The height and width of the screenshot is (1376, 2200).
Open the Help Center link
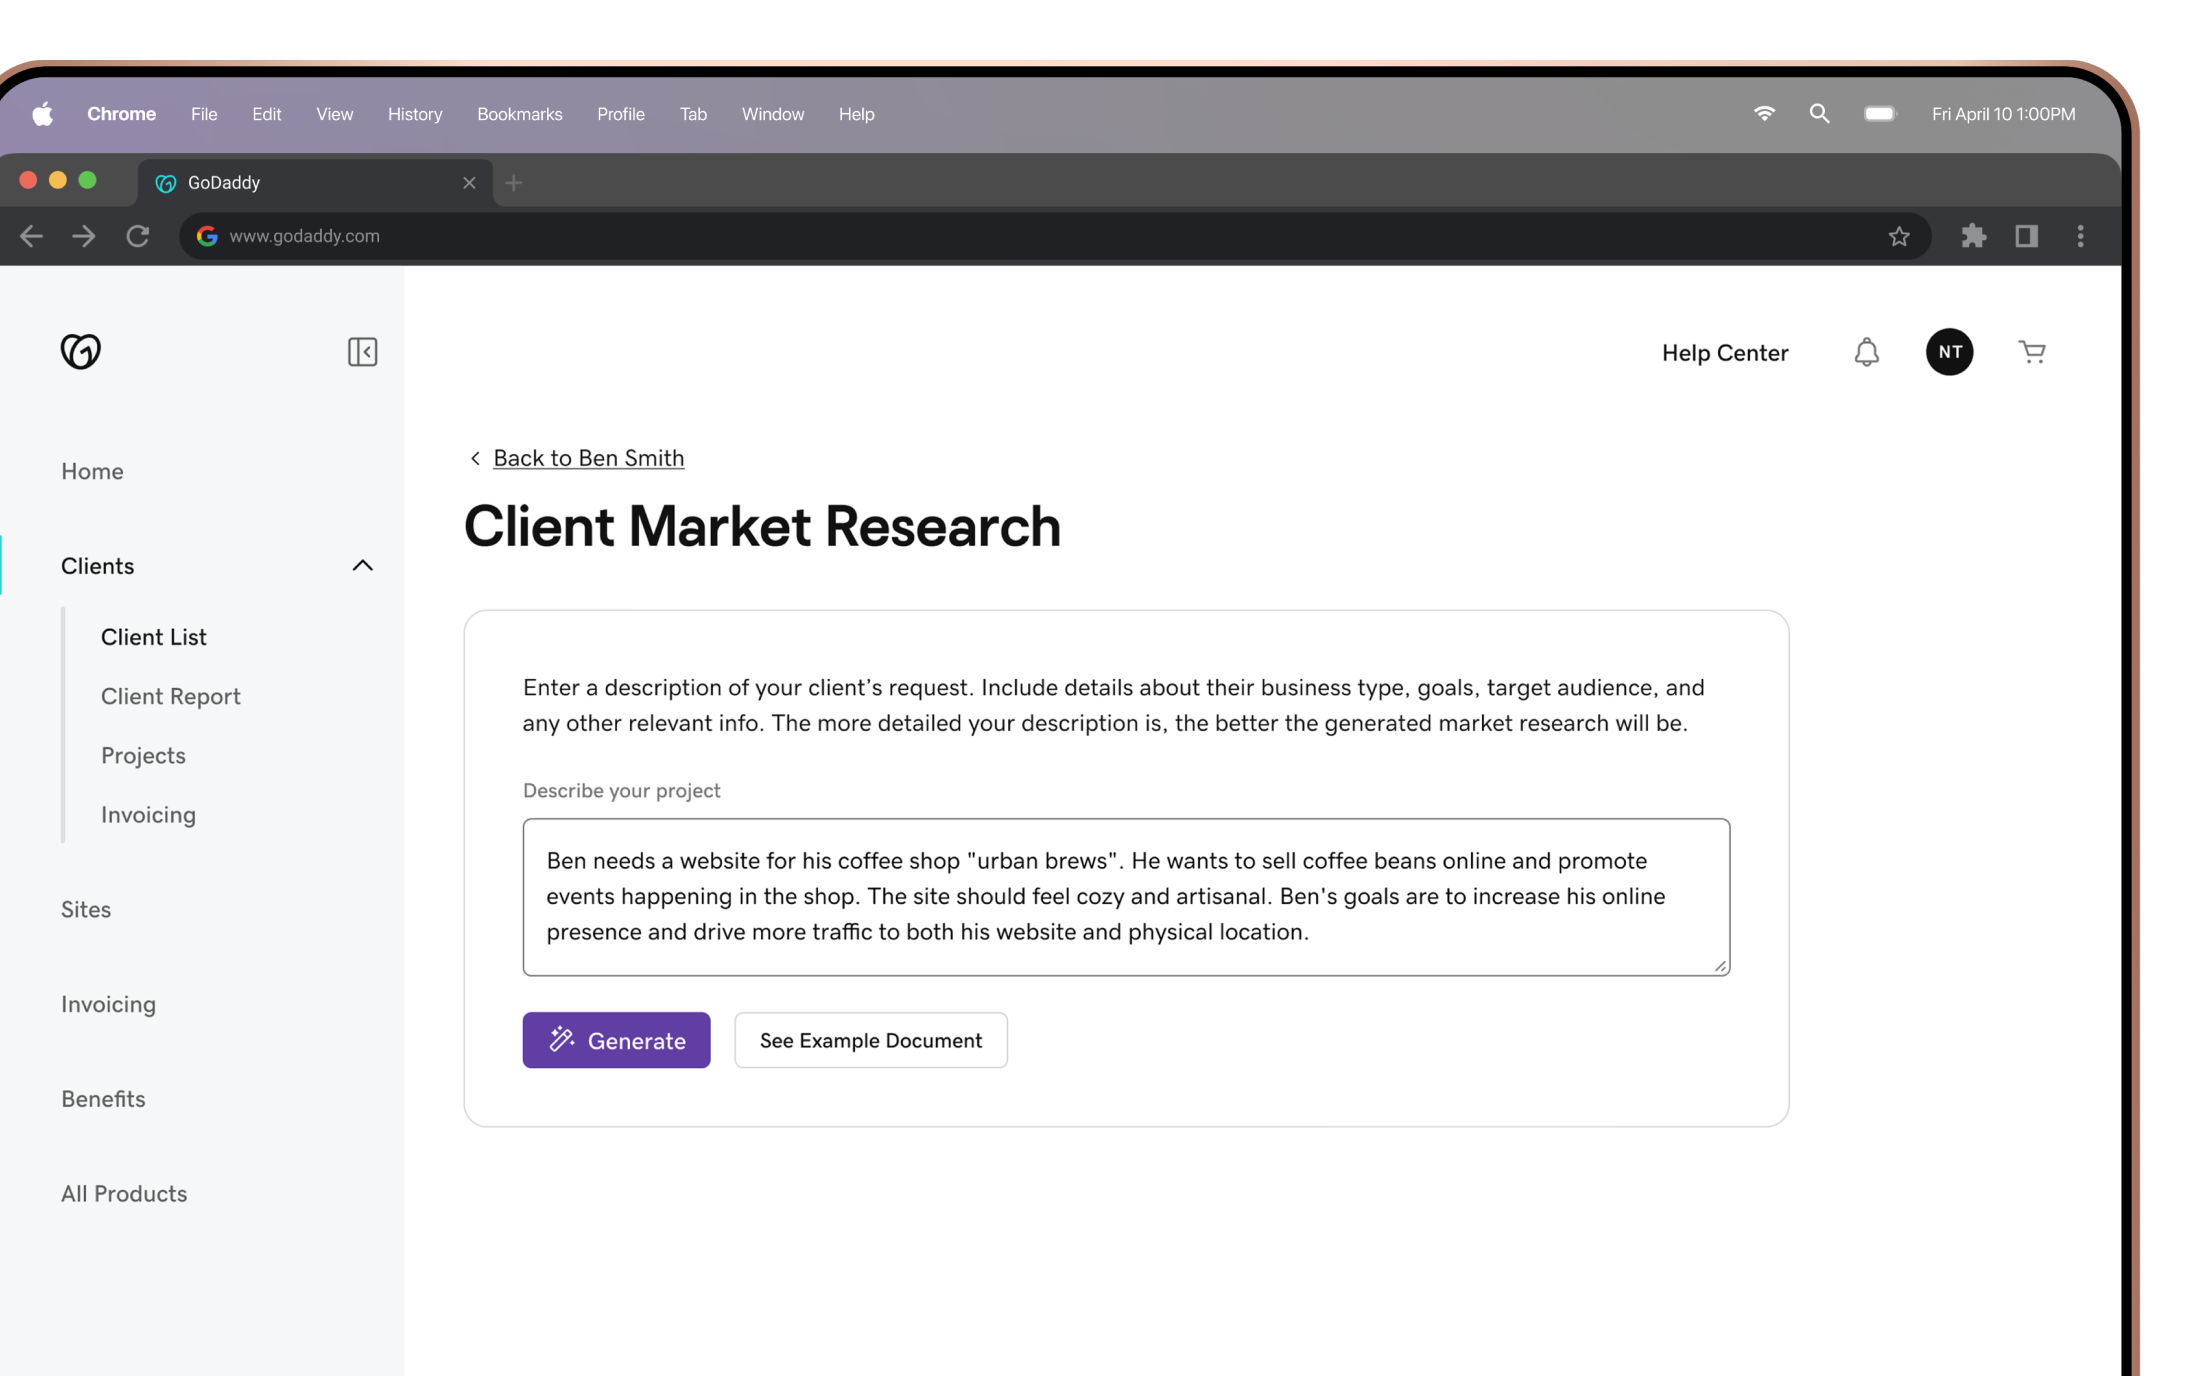tap(1724, 353)
